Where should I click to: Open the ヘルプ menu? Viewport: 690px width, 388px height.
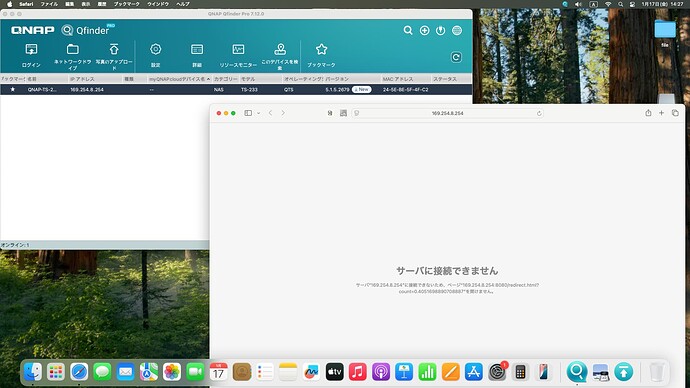click(183, 4)
